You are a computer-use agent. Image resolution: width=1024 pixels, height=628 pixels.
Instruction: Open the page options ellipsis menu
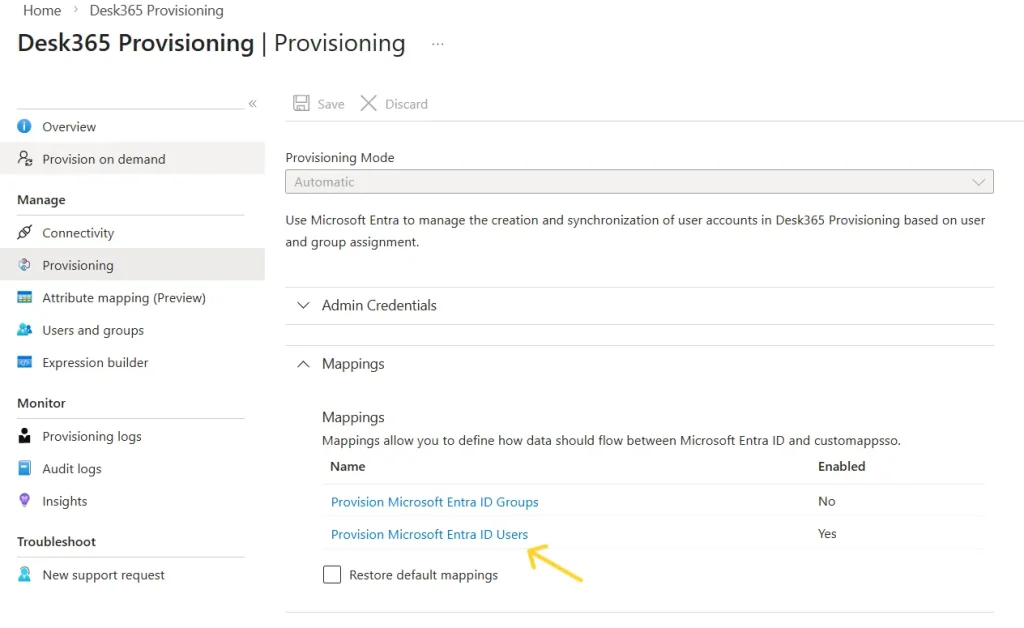pyautogui.click(x=437, y=43)
